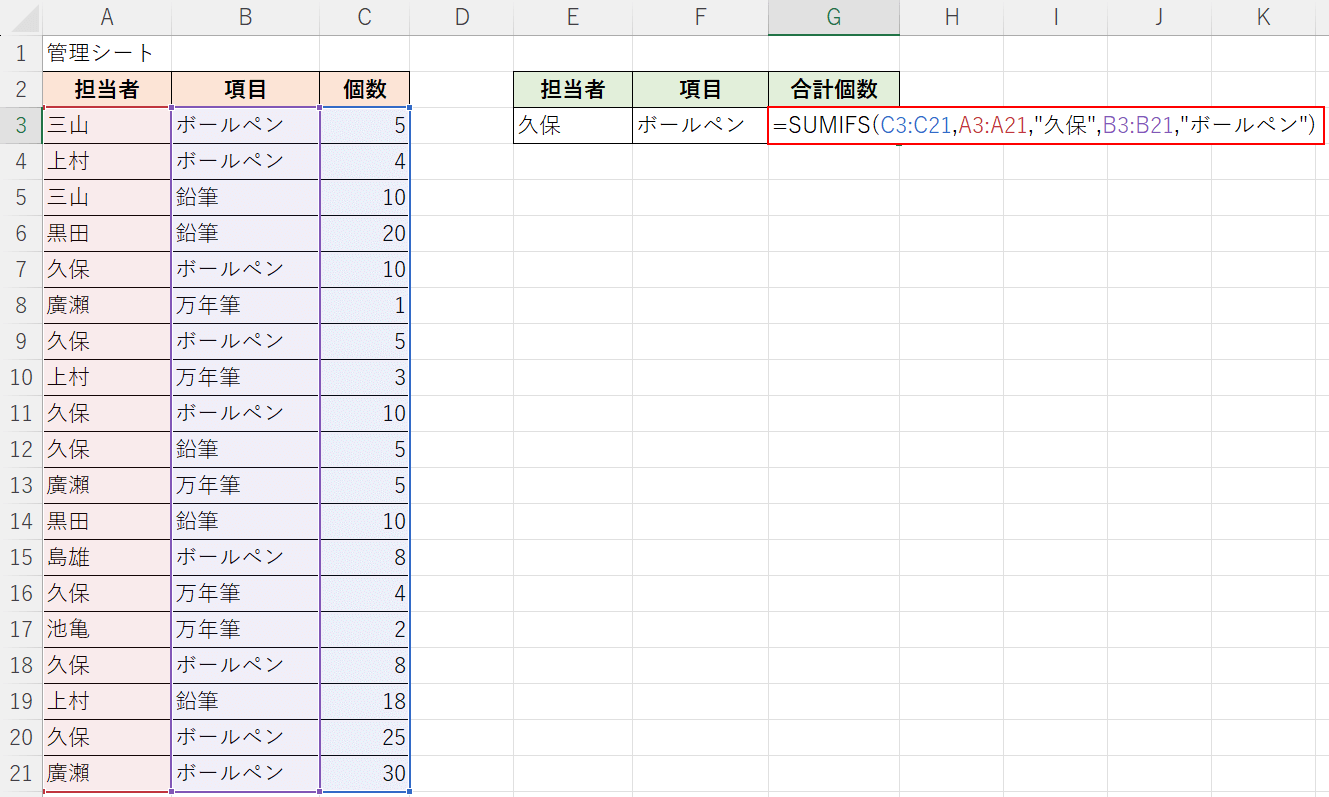Select cell C15 with value 8
Viewport: 1329px width, 797px height.
(x=365, y=557)
